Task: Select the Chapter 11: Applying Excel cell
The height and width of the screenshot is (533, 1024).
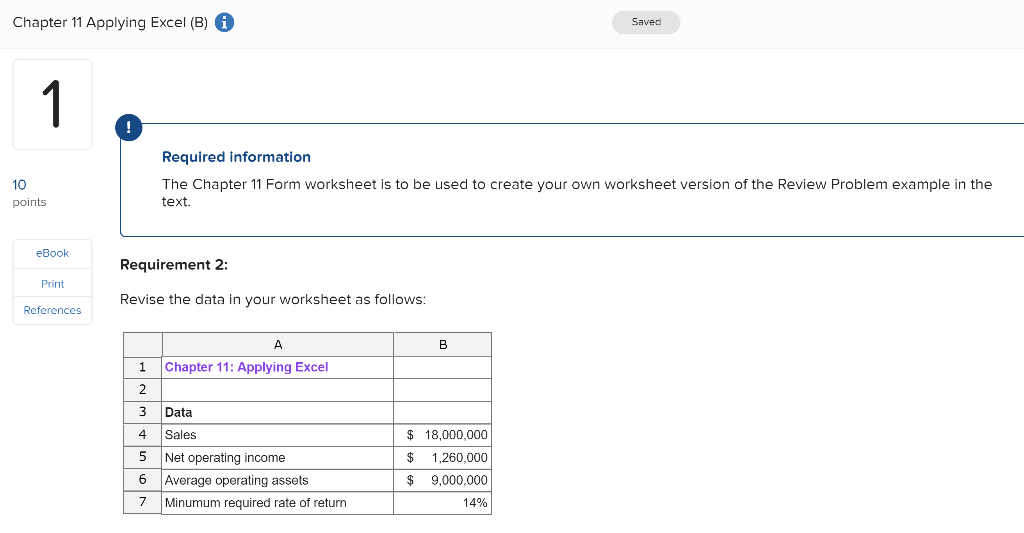Action: [x=278, y=367]
